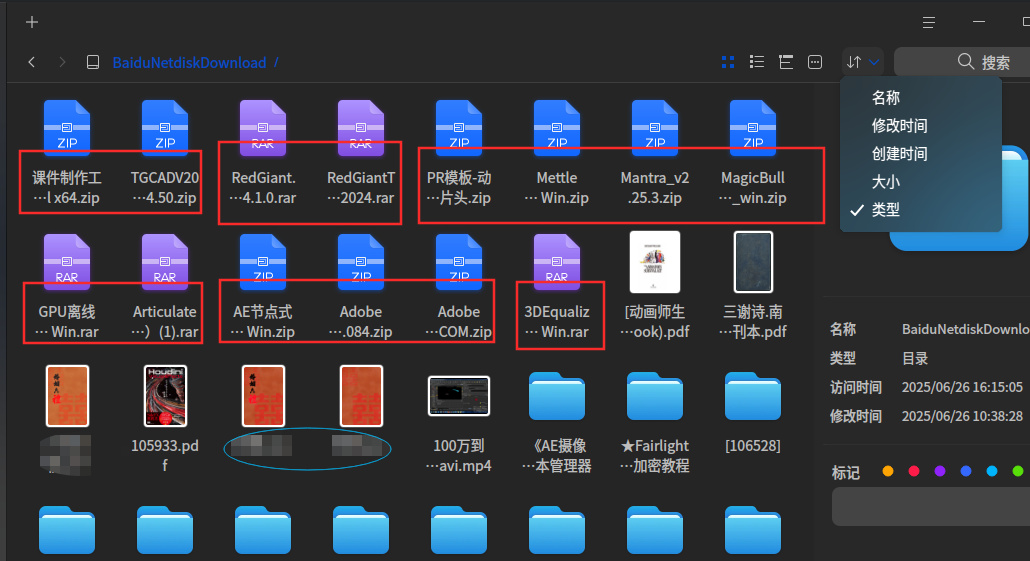Select the 105933.pdf Houdini document

(x=165, y=420)
